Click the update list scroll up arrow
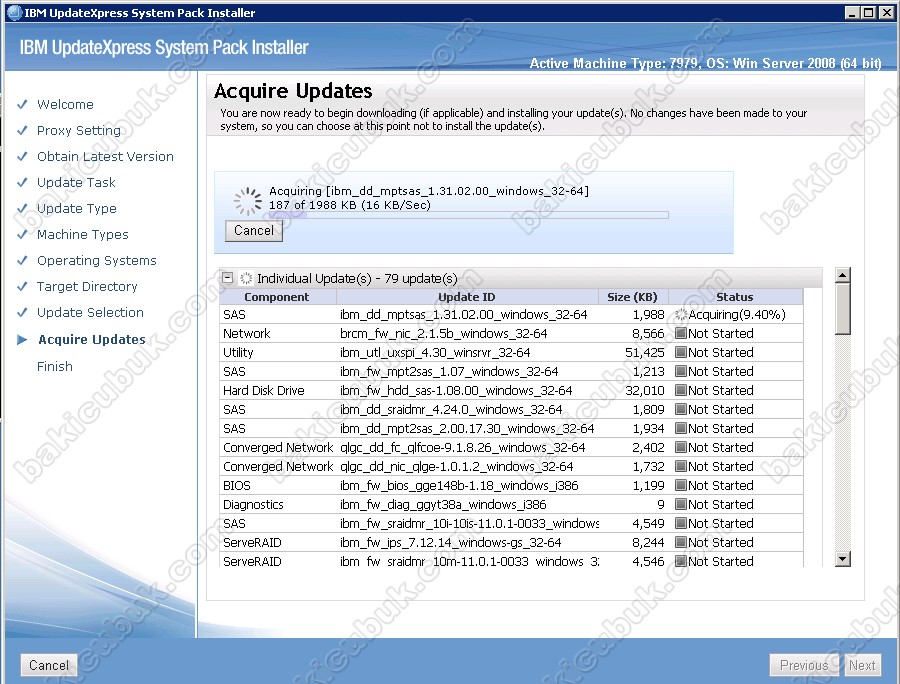 842,275
